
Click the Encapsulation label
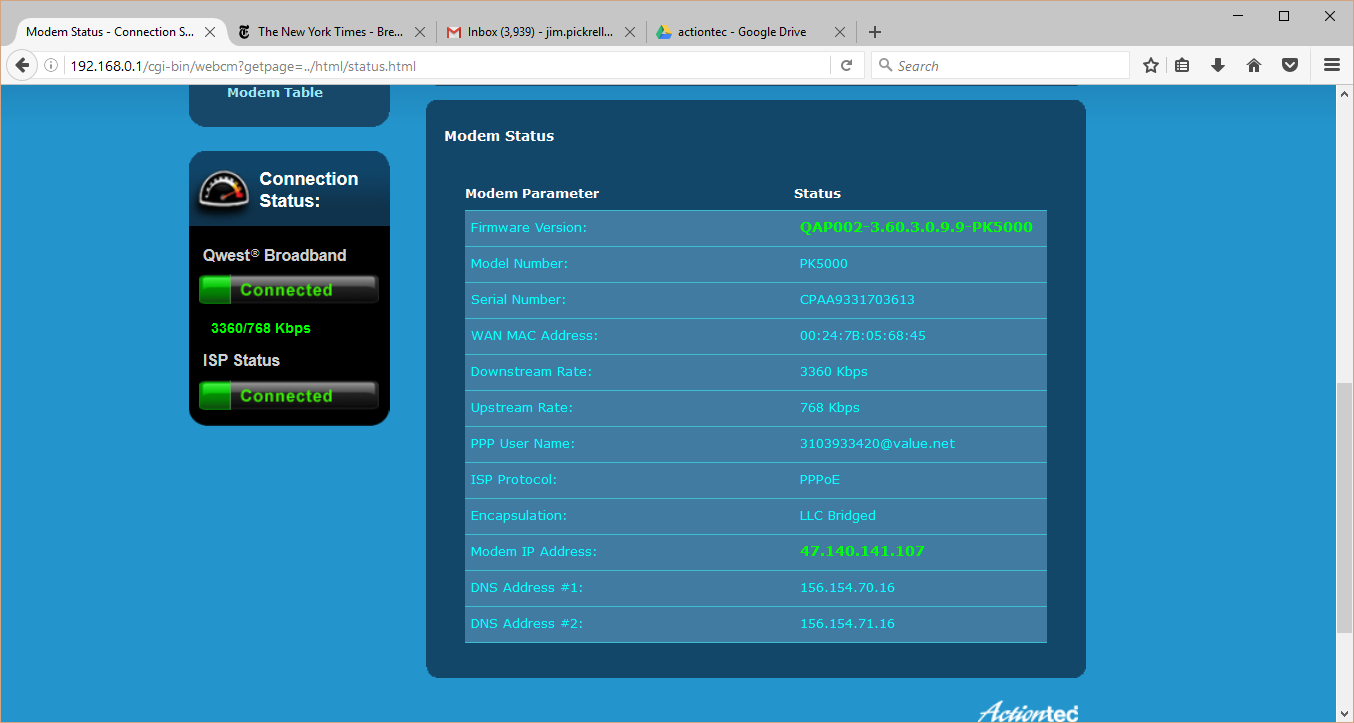click(x=518, y=516)
